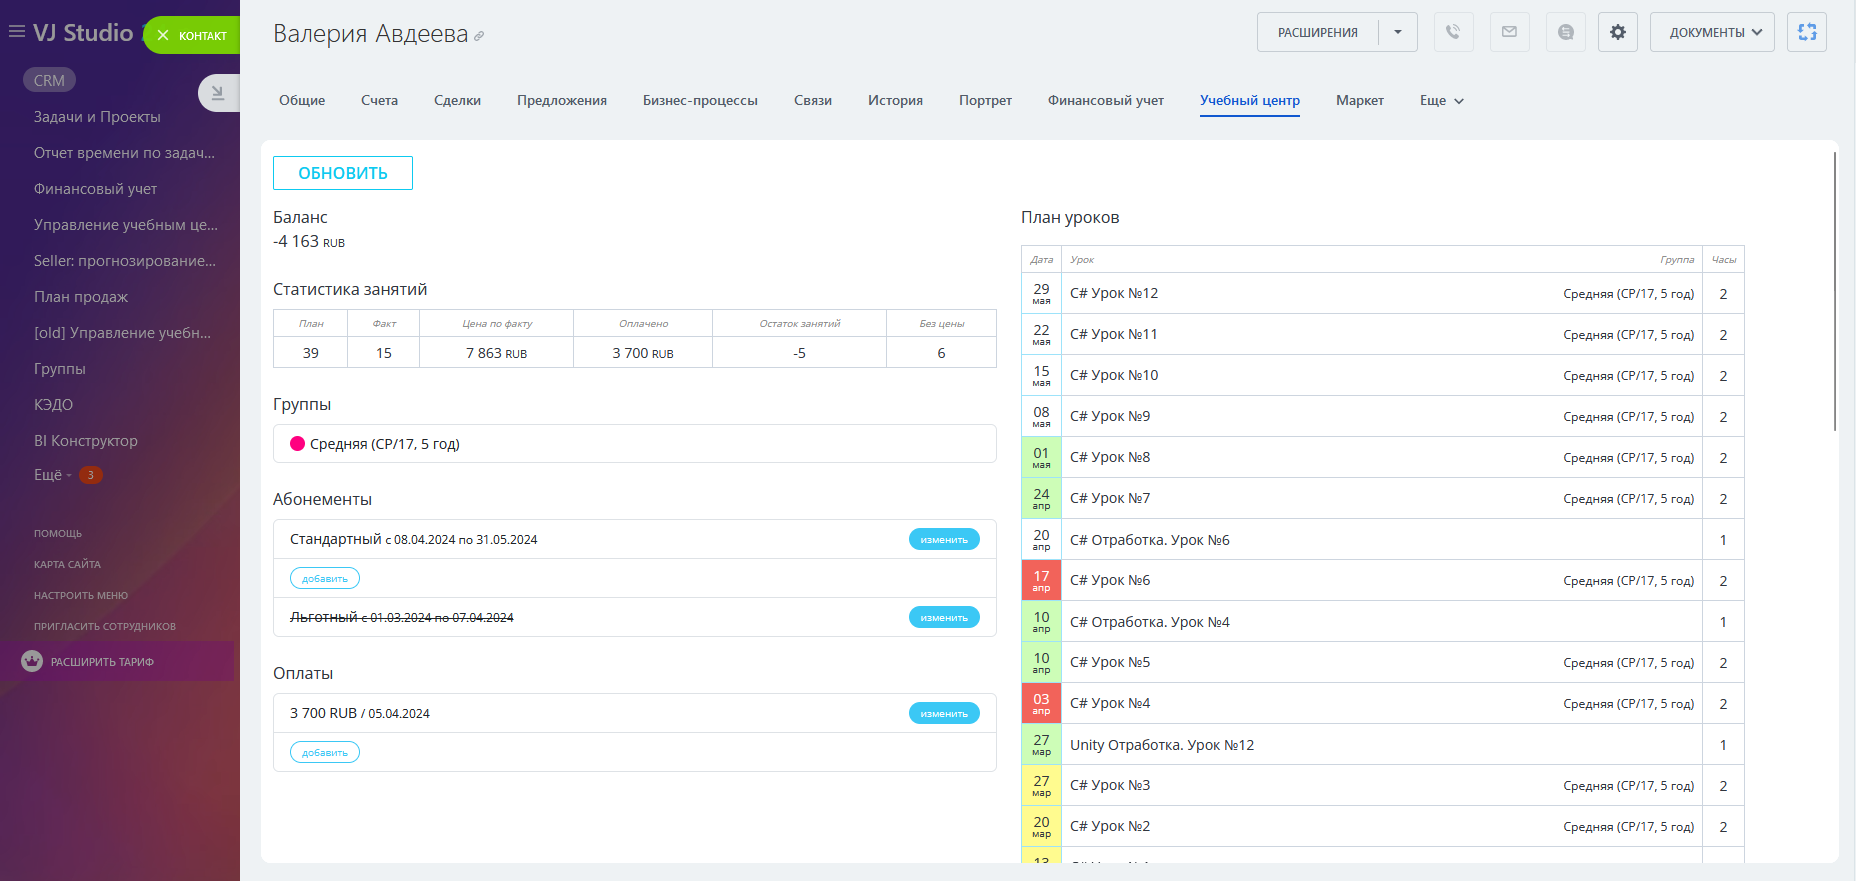1856x881 pixels.
Task: Switch to the Финансовый учет tab
Action: pos(1105,100)
